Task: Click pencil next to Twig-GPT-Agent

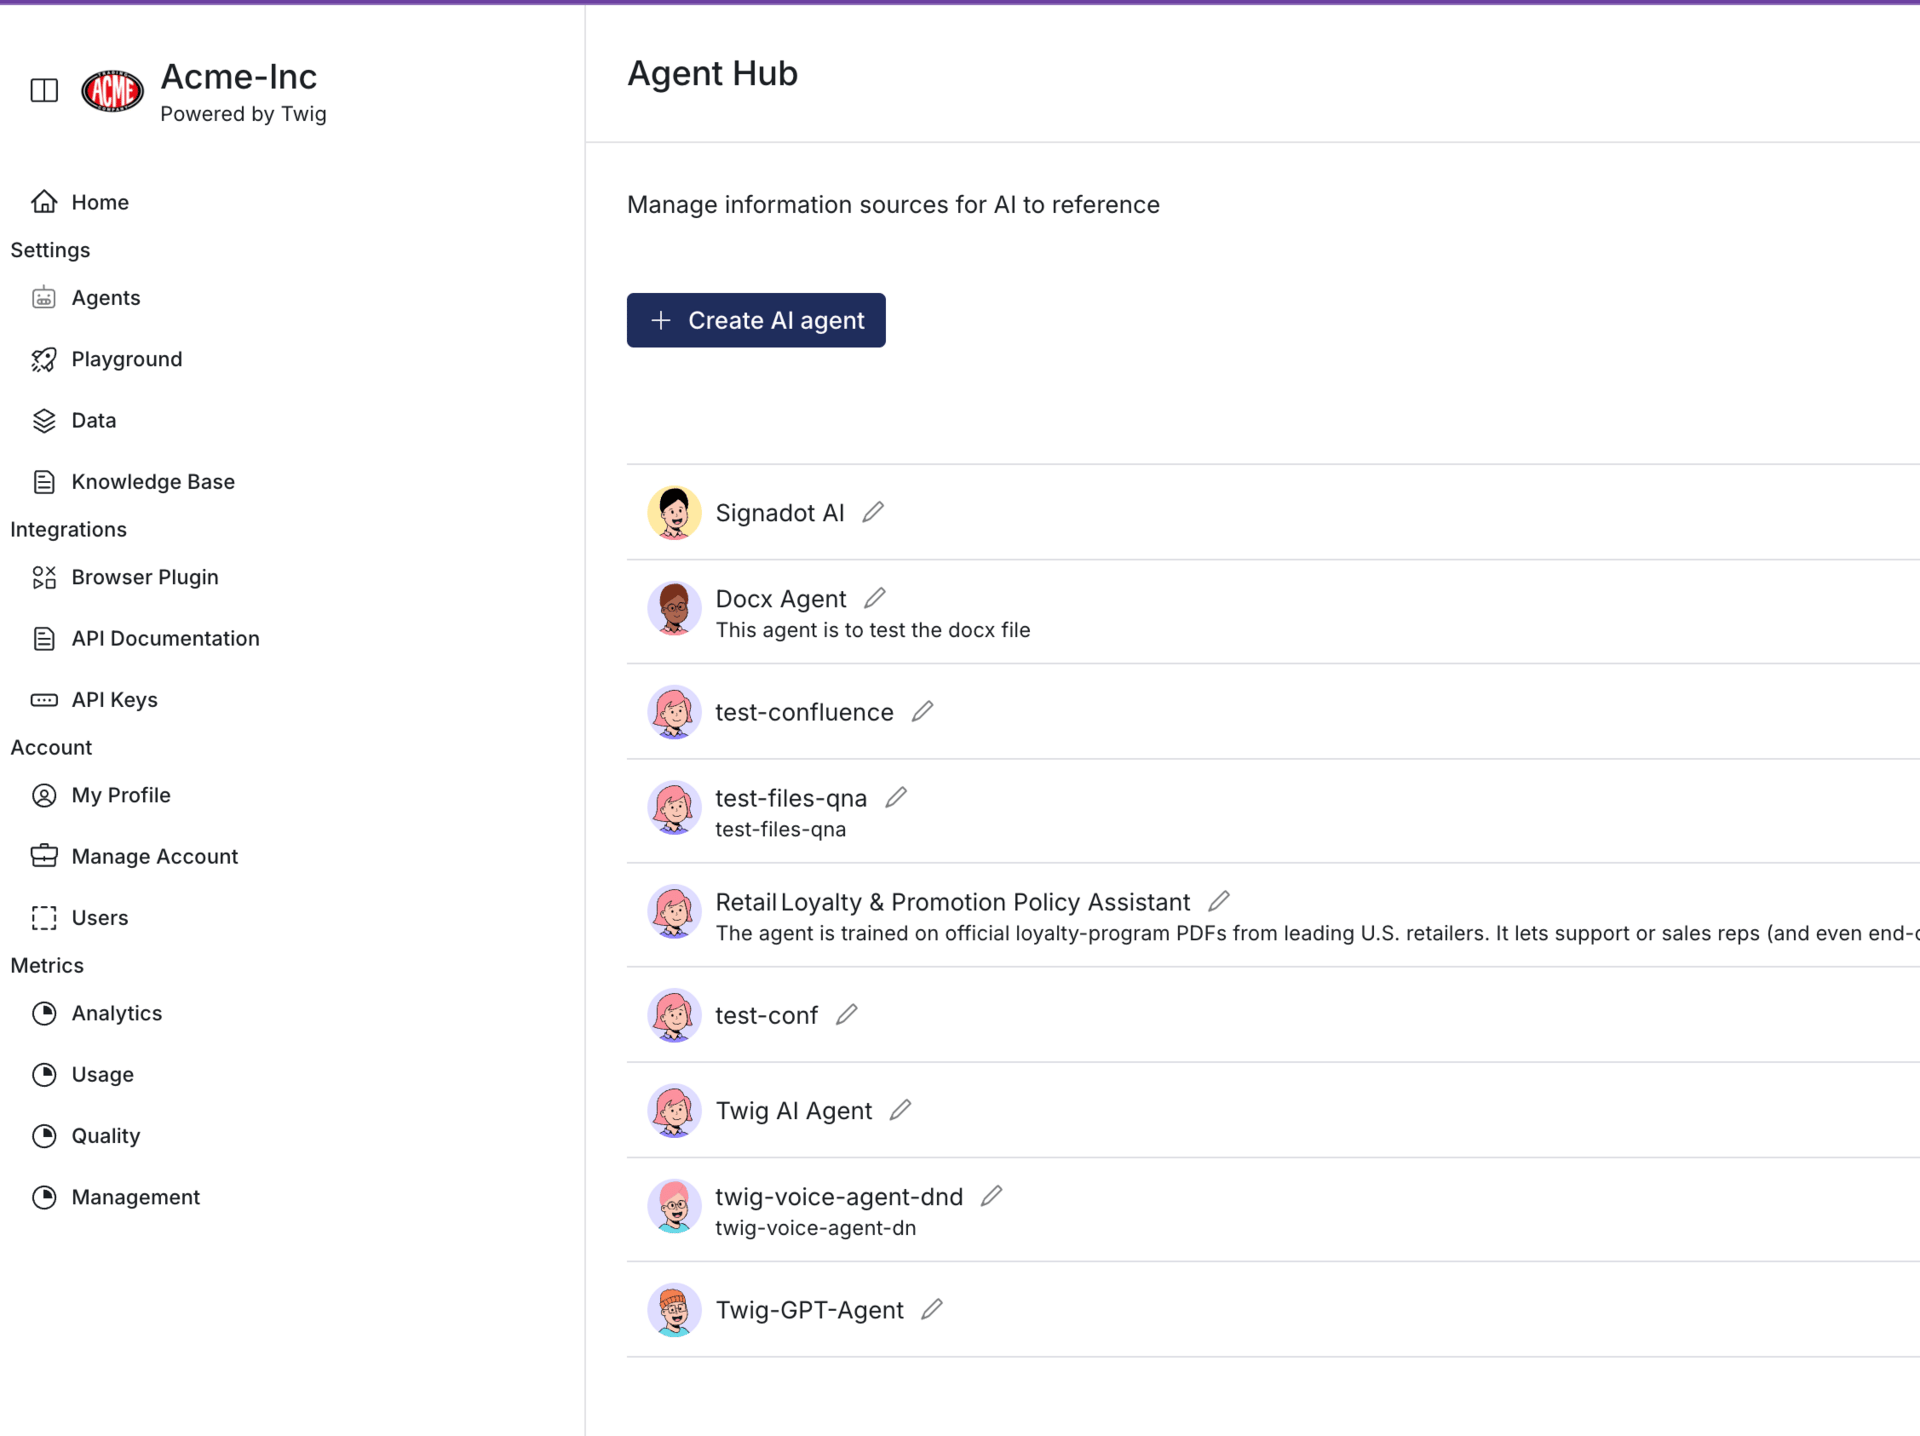Action: point(932,1309)
